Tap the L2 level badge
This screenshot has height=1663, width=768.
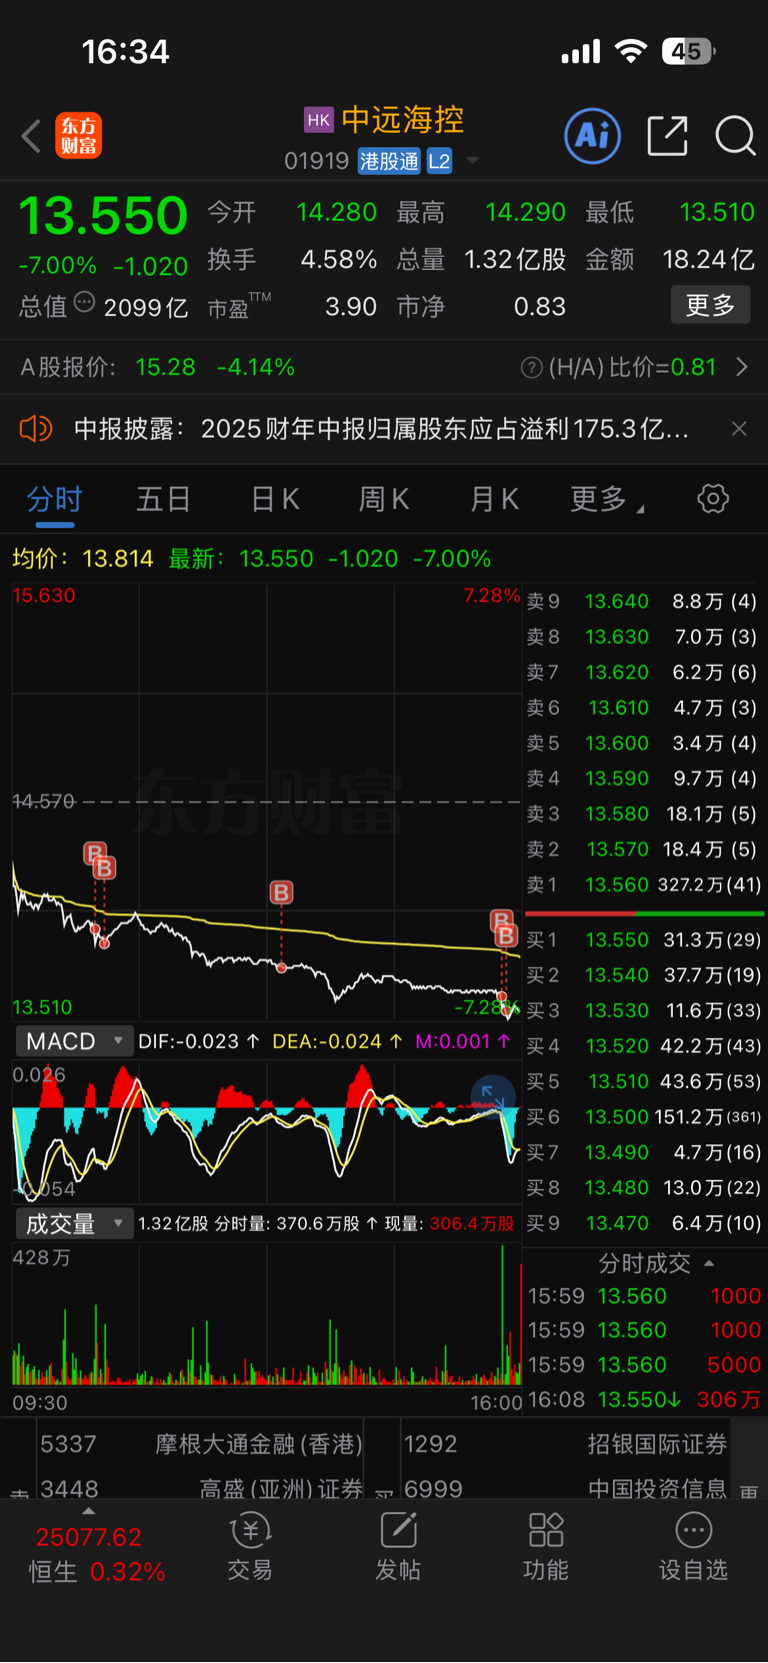439,161
